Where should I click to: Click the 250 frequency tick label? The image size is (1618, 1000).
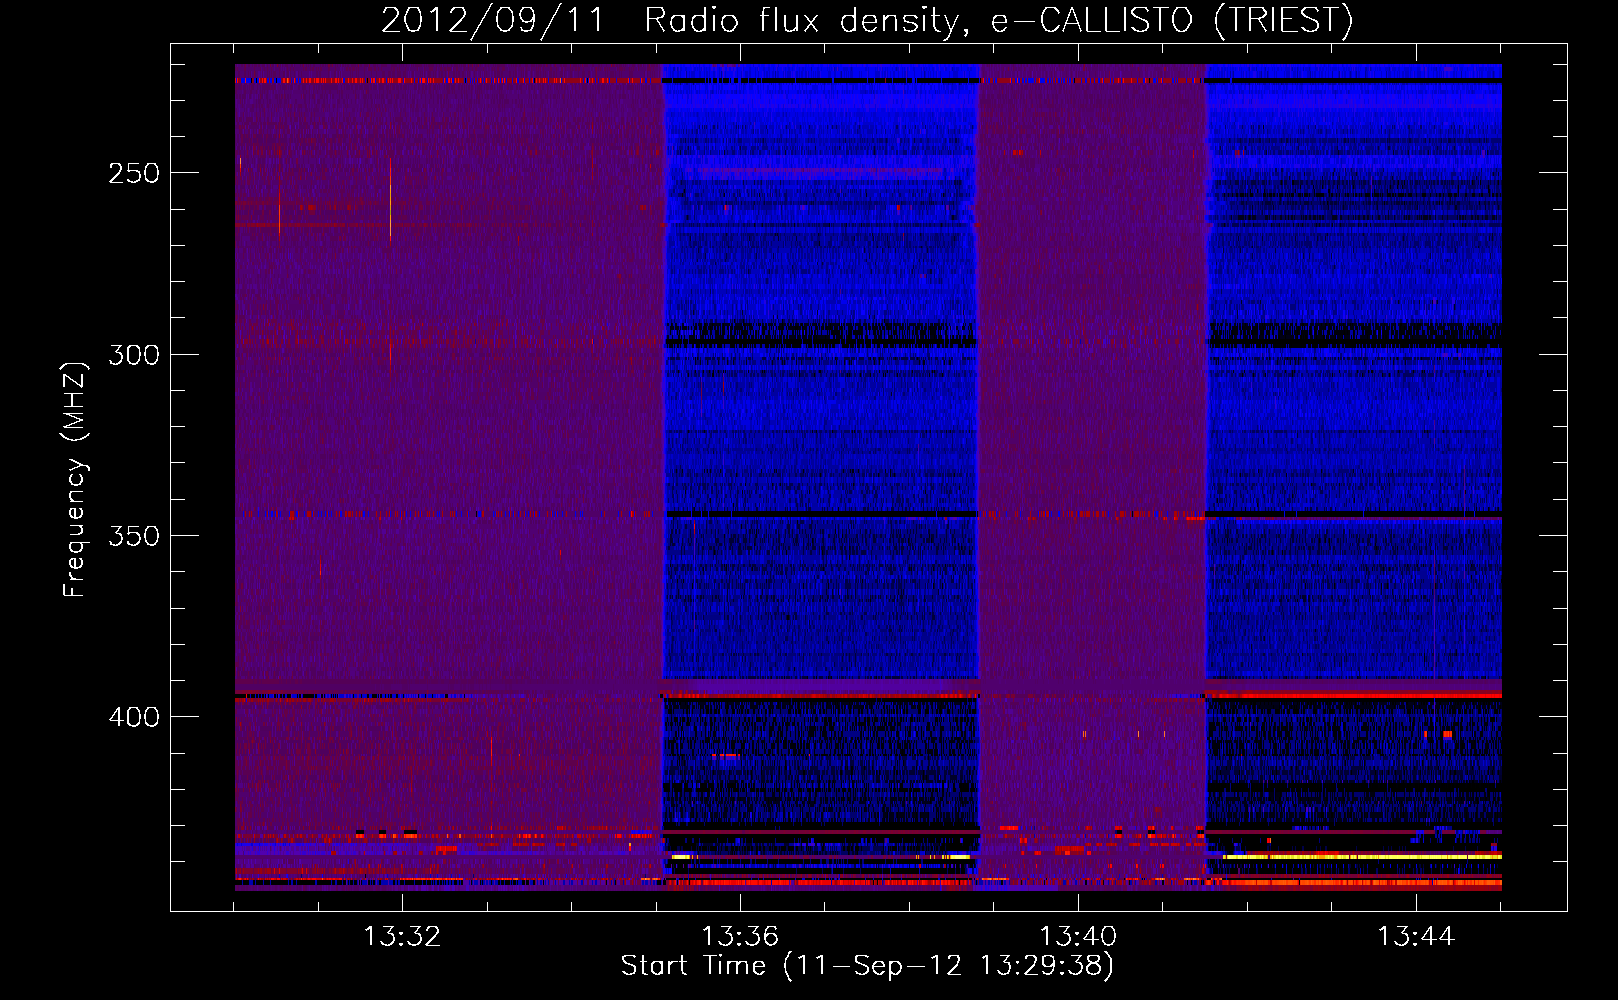[x=134, y=173]
